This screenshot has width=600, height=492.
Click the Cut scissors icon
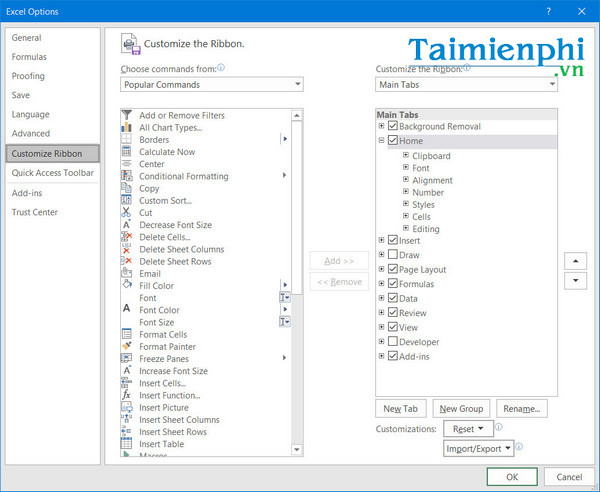tap(127, 212)
